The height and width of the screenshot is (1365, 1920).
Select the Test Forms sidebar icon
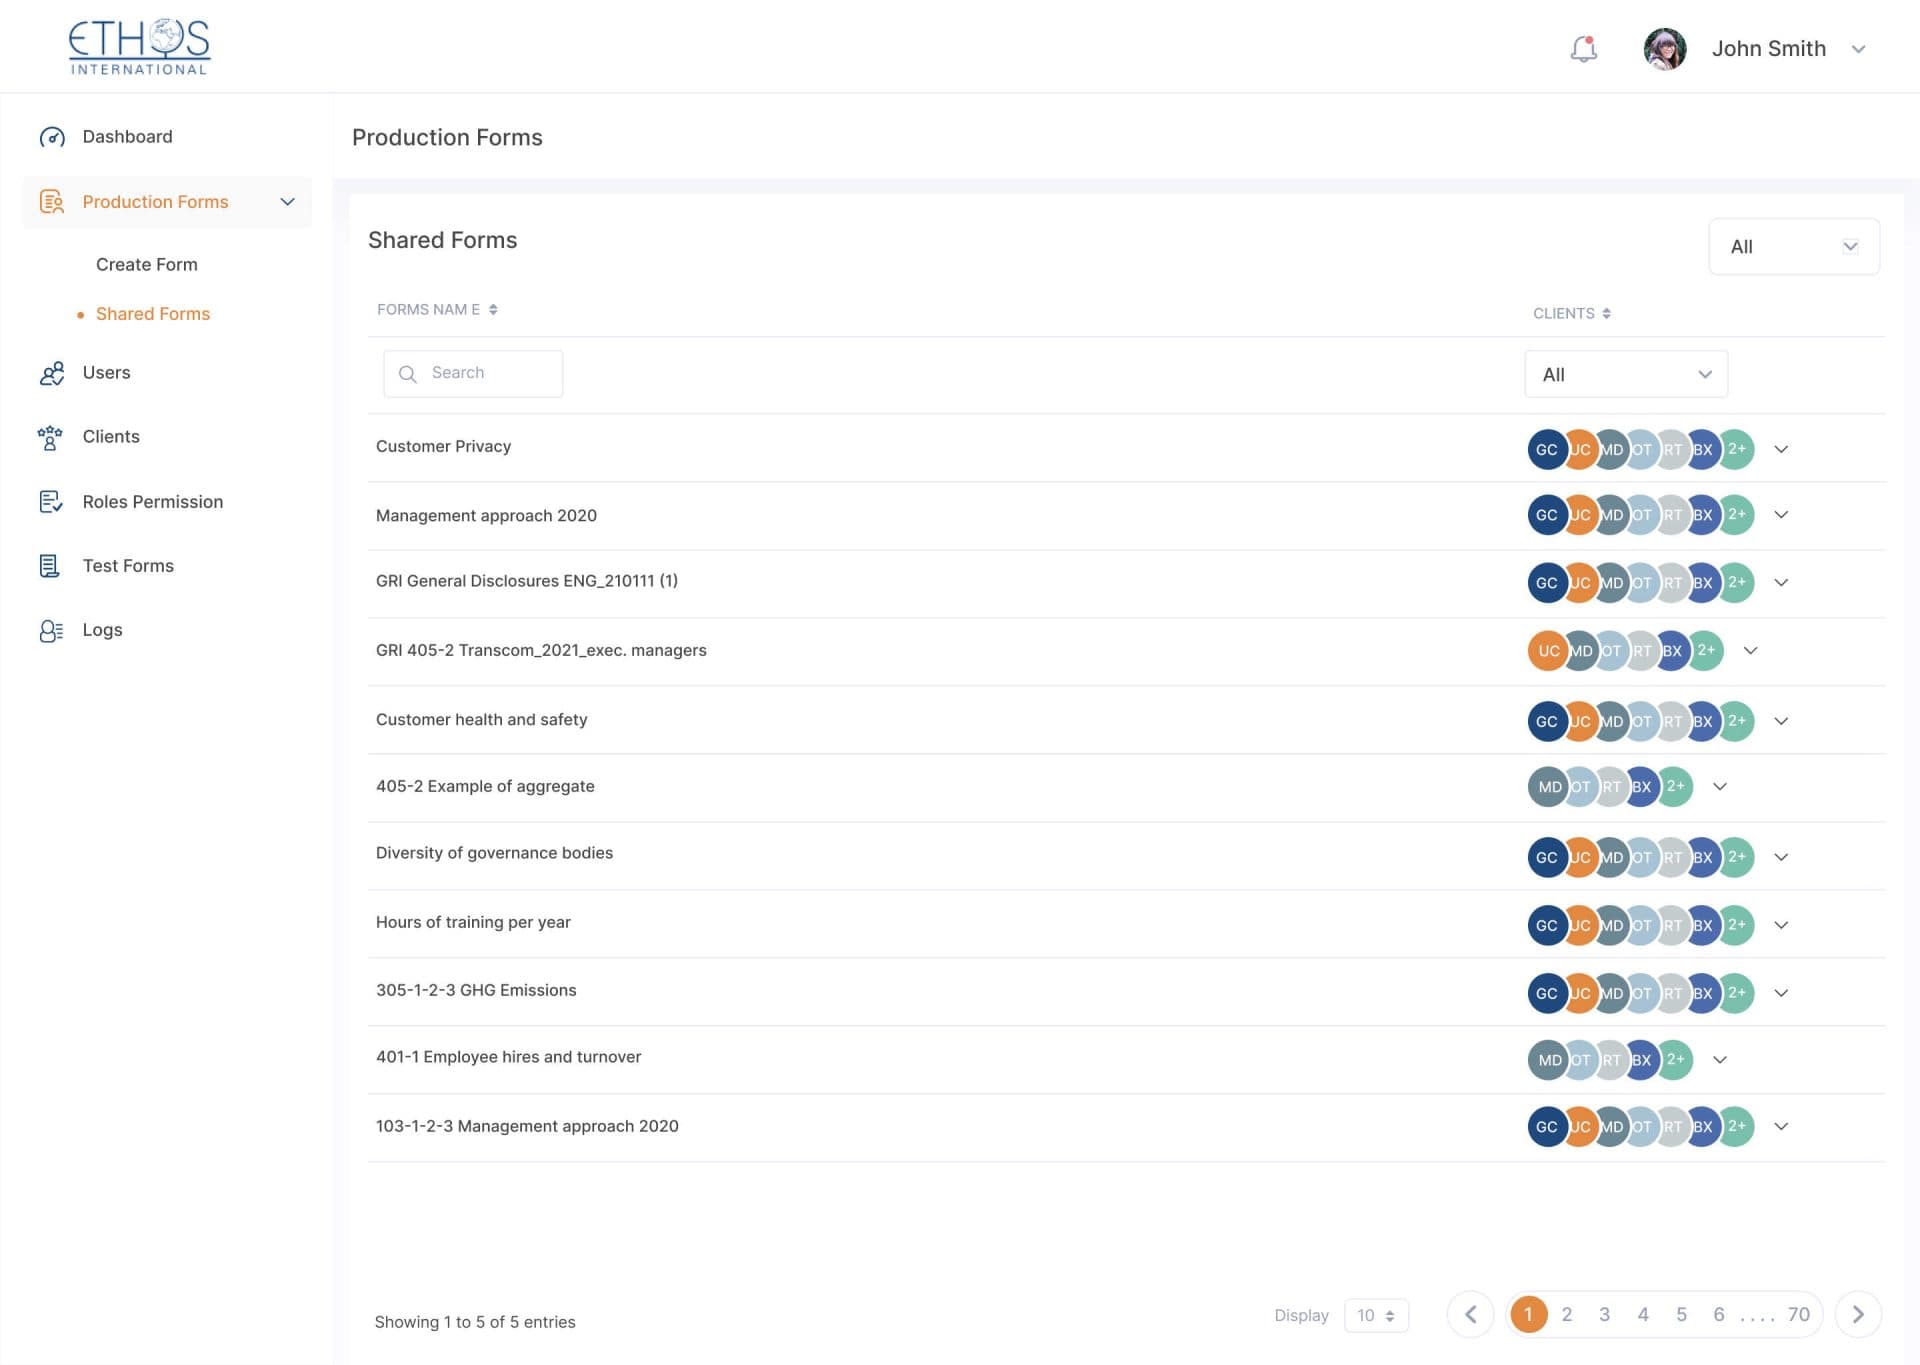click(51, 565)
